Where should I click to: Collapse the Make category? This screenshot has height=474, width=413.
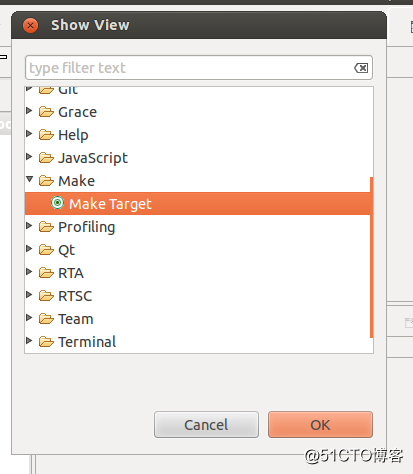[x=30, y=179]
